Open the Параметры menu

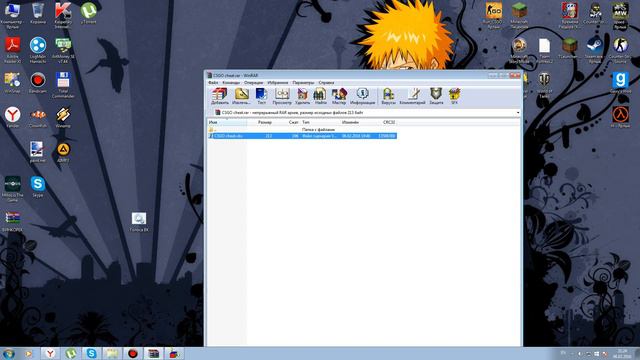tap(303, 83)
